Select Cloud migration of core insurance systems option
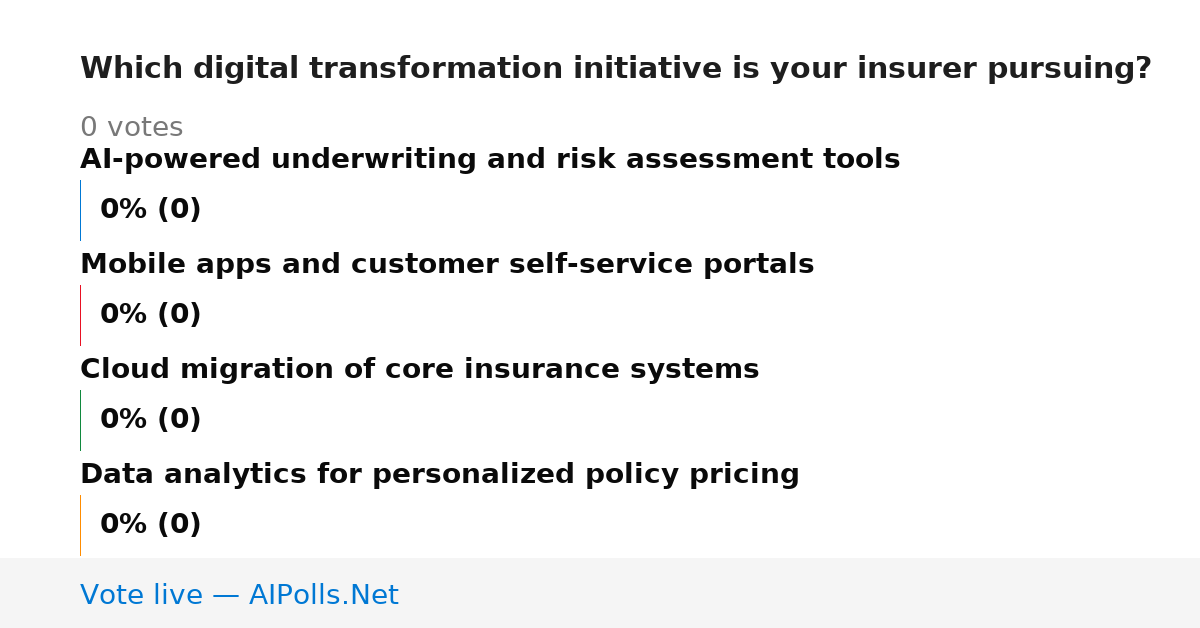The image size is (1200, 628). 420,370
